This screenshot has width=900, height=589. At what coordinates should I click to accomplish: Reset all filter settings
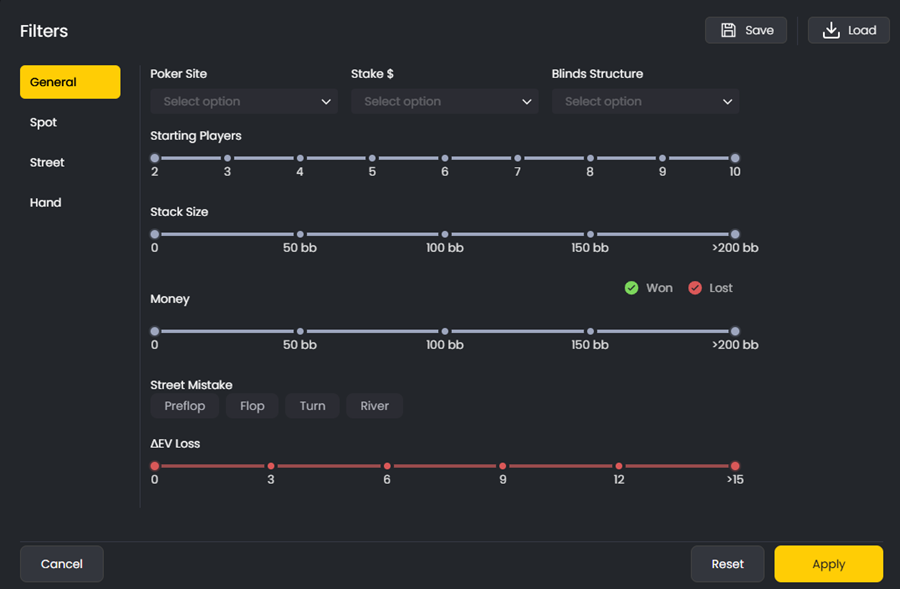point(727,563)
